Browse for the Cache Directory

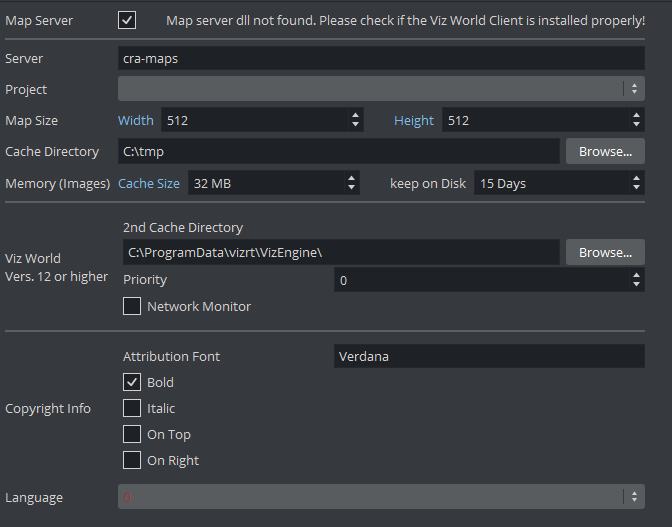(605, 151)
